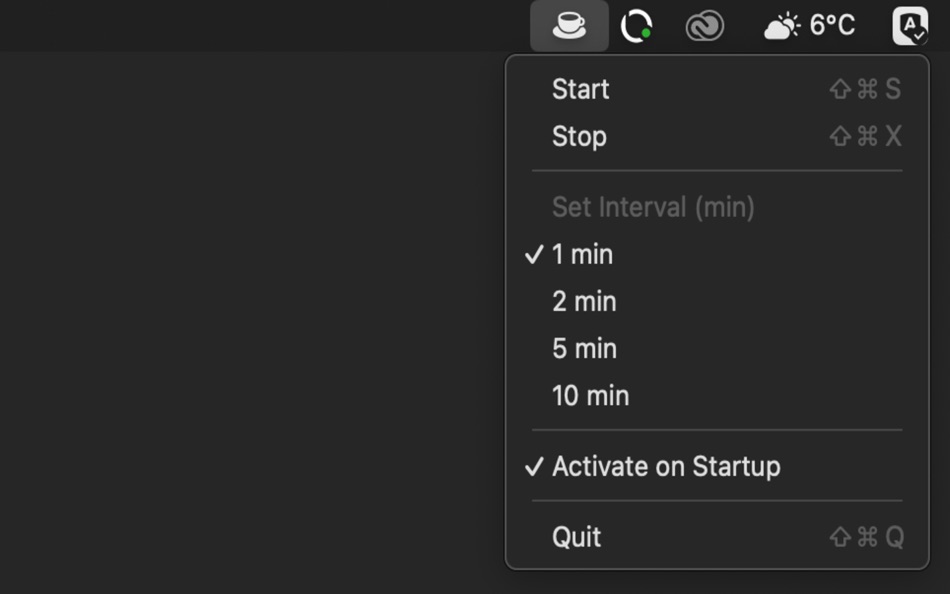950x594 pixels.
Task: Click the shortcut label beside Stop
Action: point(864,136)
